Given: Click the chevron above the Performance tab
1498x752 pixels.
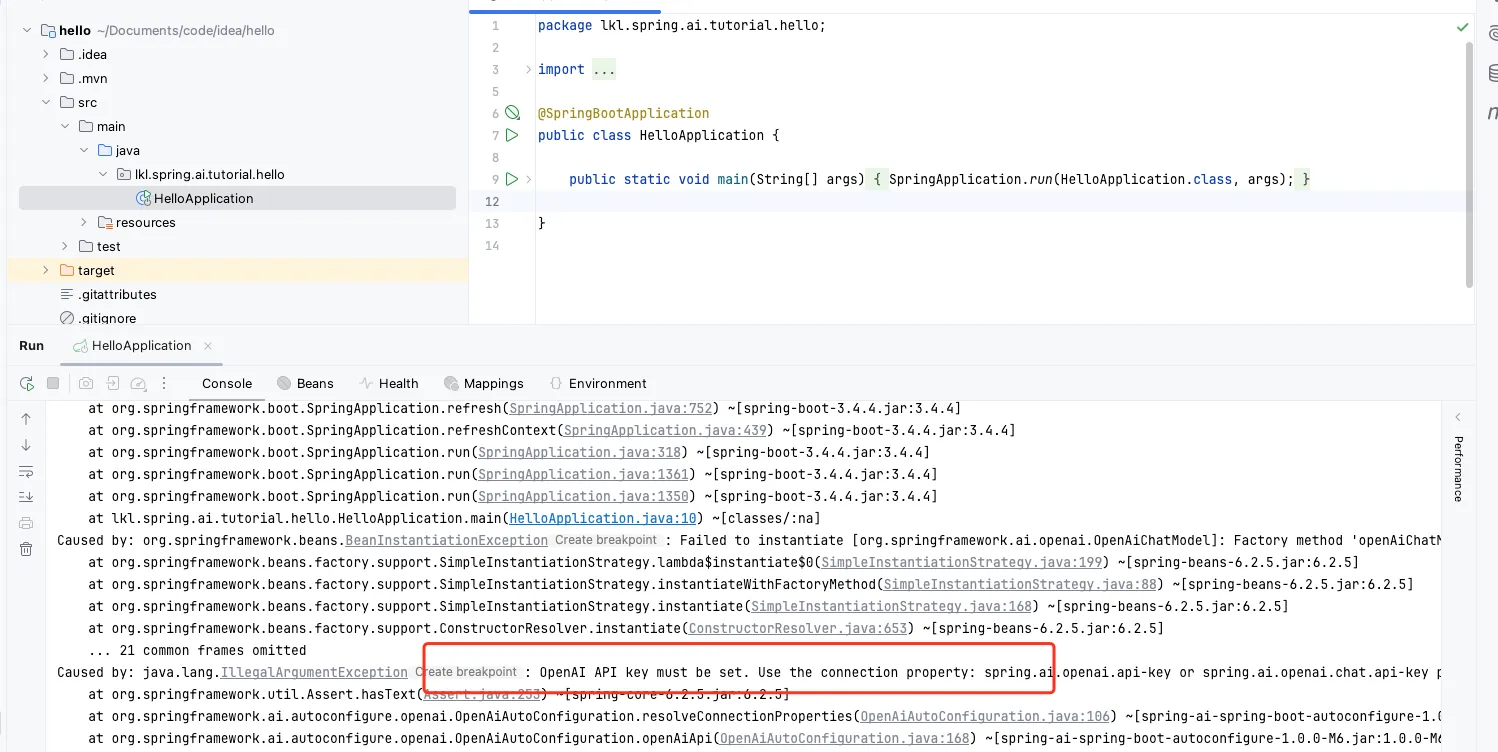Looking at the screenshot, I should coord(1458,417).
